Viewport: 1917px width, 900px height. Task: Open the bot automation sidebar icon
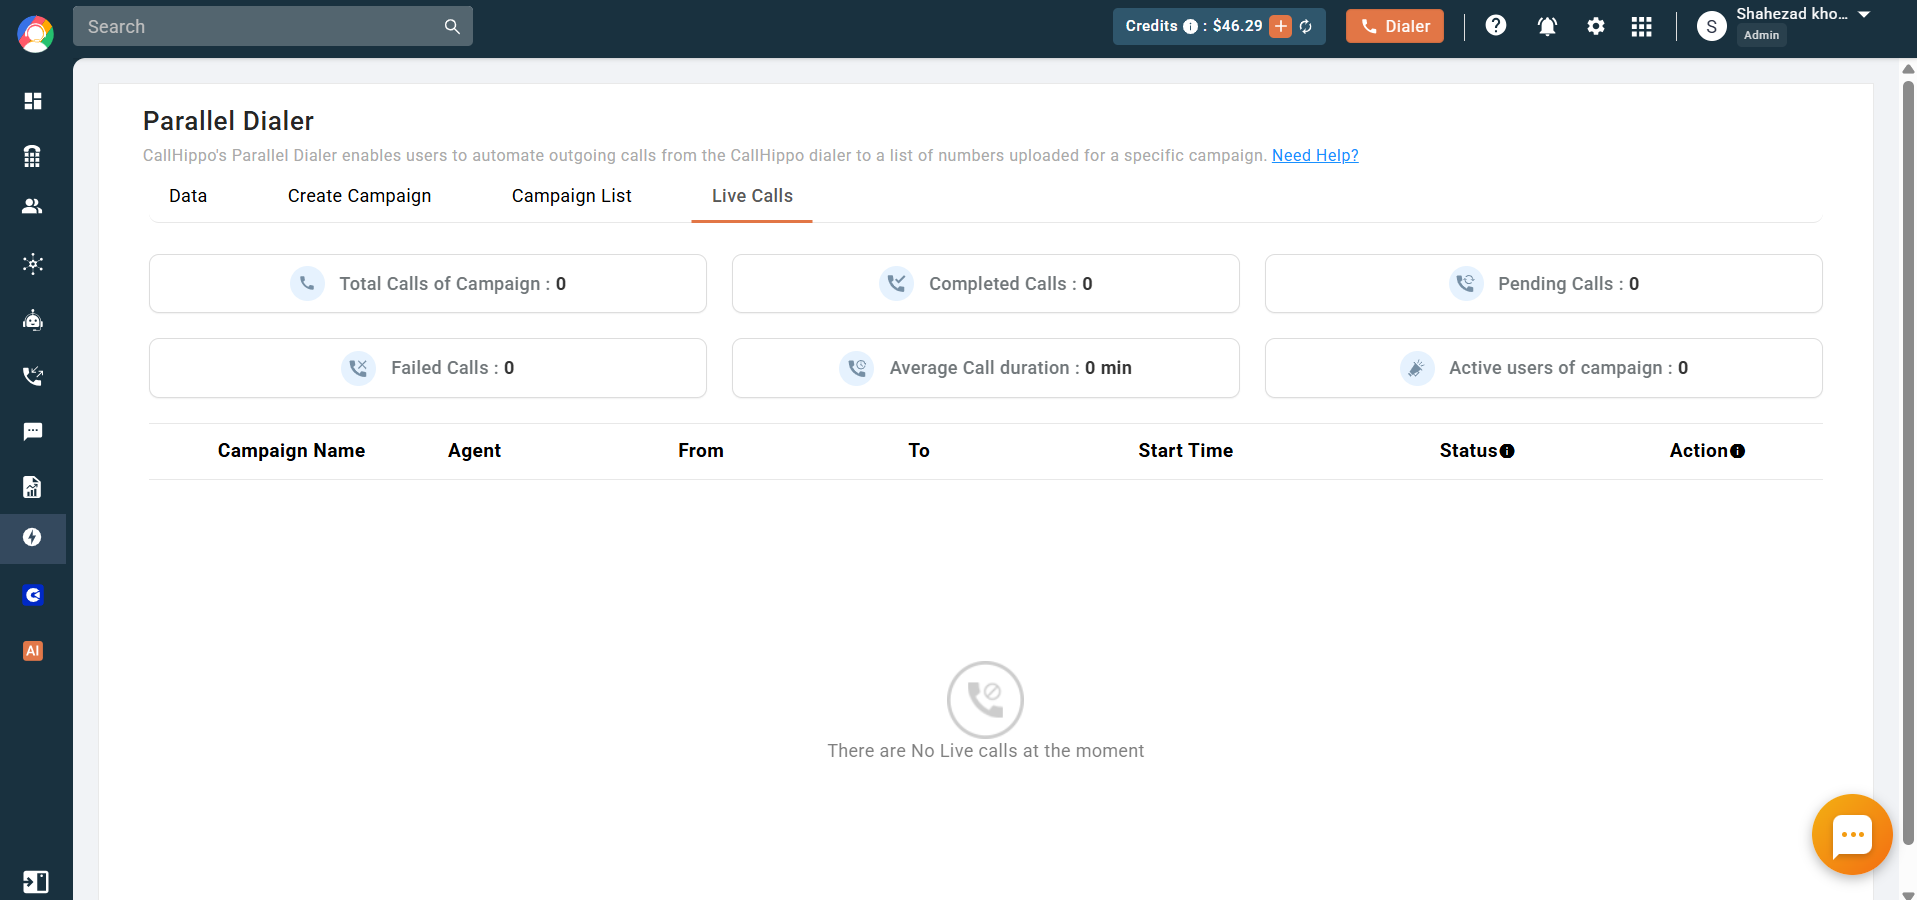tap(33, 320)
